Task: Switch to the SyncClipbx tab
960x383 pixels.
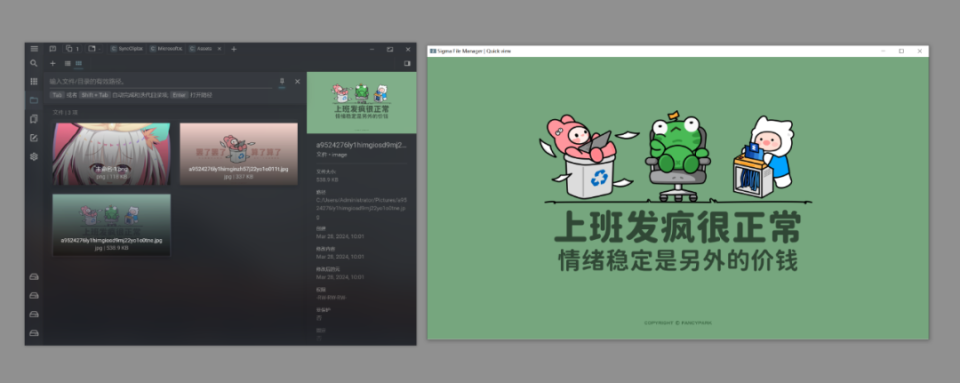Action: pyautogui.click(x=127, y=49)
